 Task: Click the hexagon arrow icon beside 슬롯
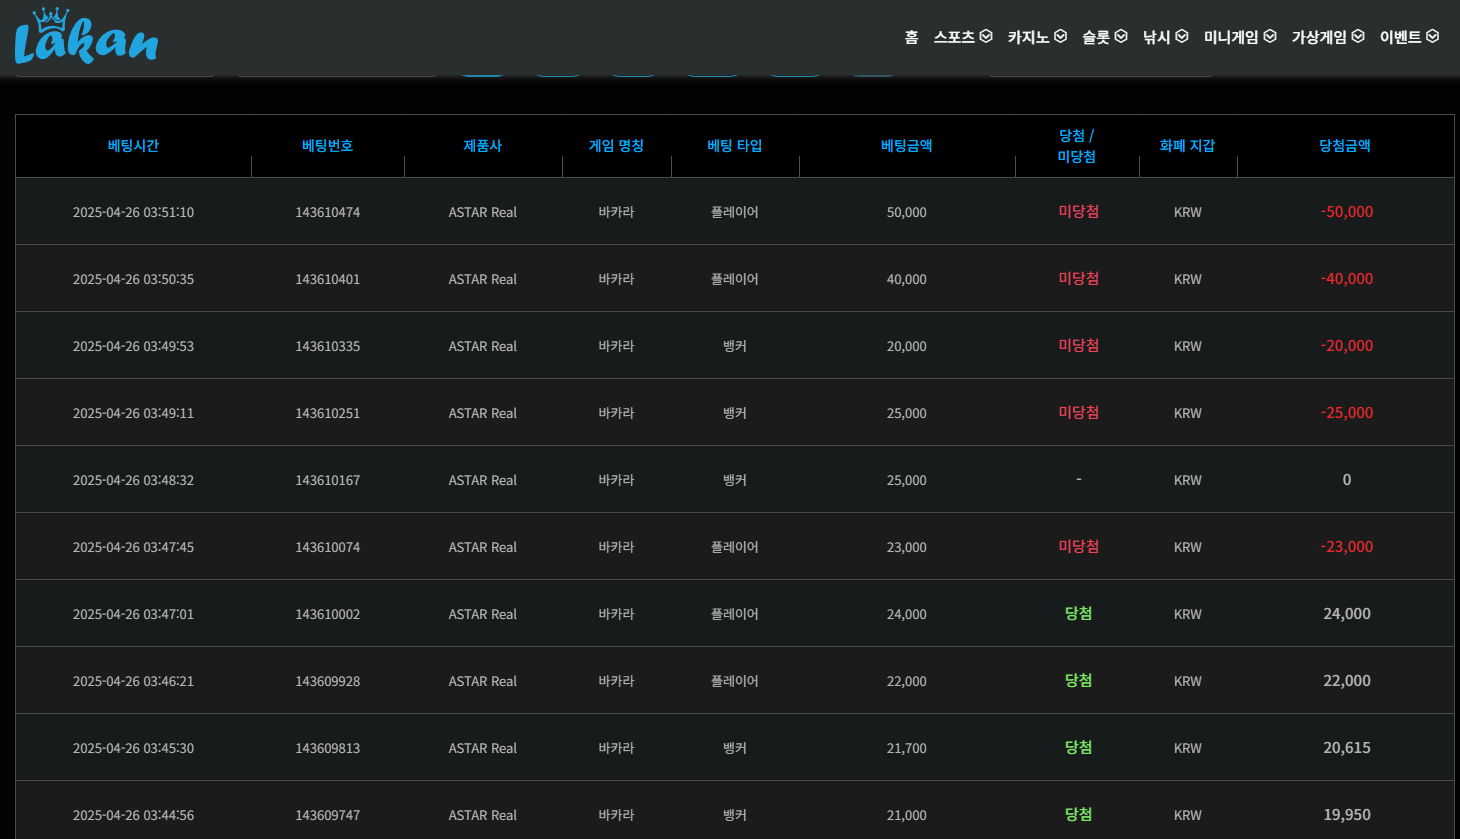[1121, 37]
